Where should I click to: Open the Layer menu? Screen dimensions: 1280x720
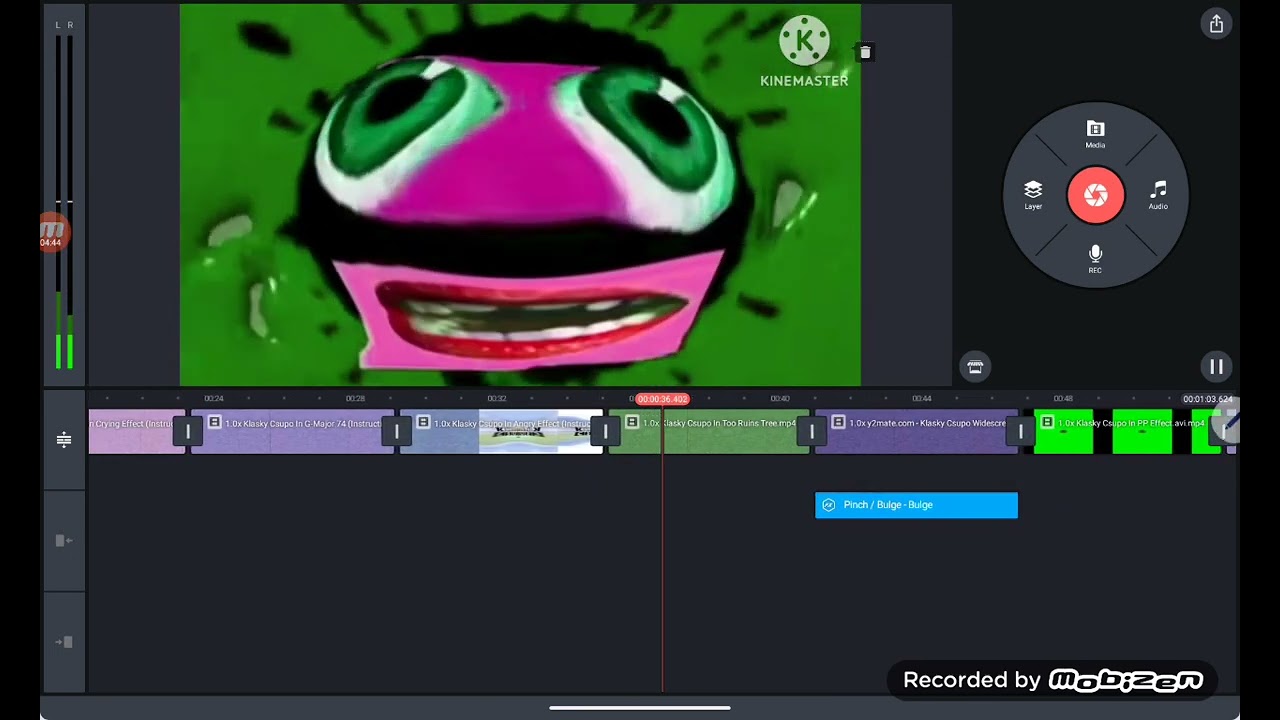(x=1033, y=195)
